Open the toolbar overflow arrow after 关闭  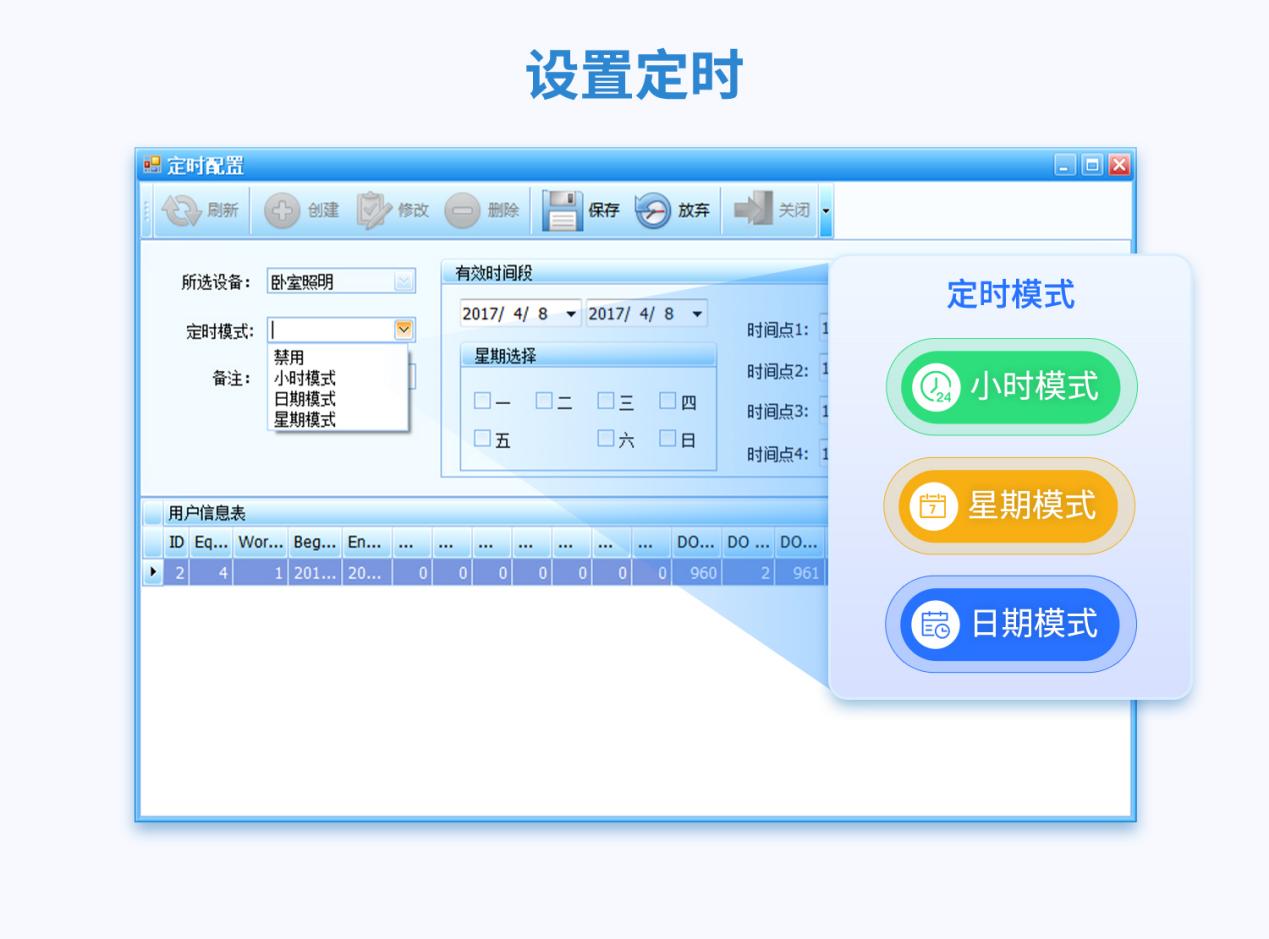click(826, 211)
